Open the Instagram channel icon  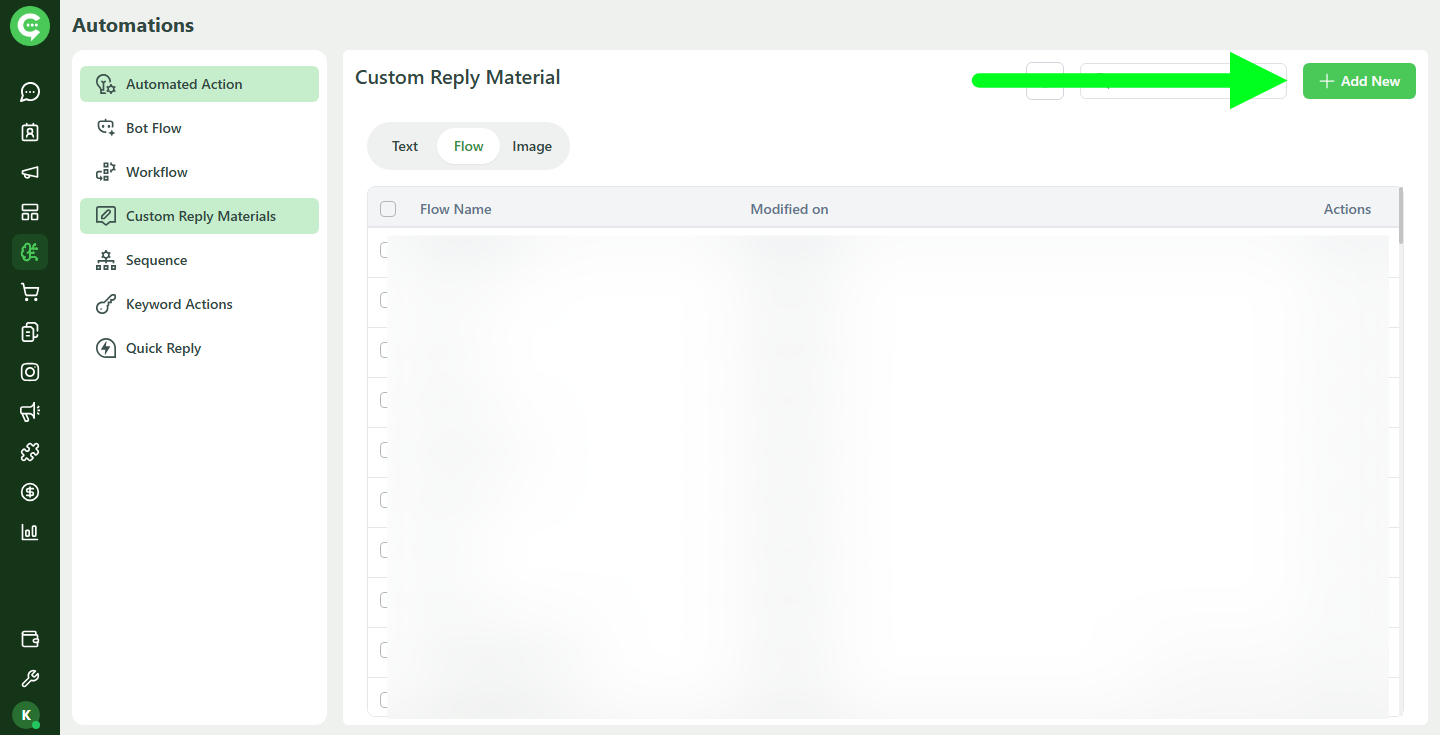pos(30,372)
